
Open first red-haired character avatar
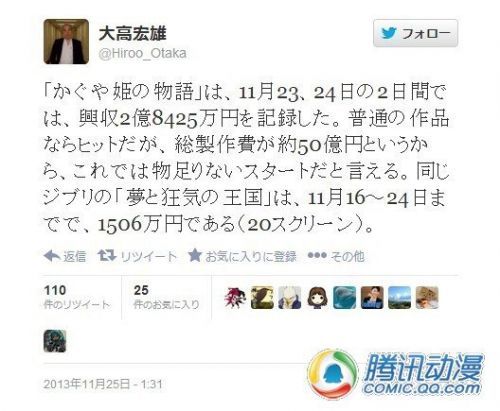[235, 297]
